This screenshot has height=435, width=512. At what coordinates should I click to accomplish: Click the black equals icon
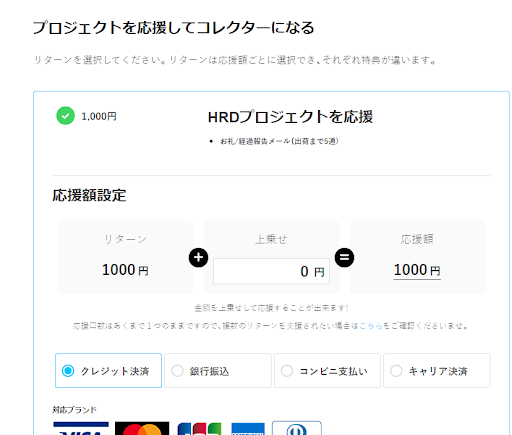tap(344, 257)
